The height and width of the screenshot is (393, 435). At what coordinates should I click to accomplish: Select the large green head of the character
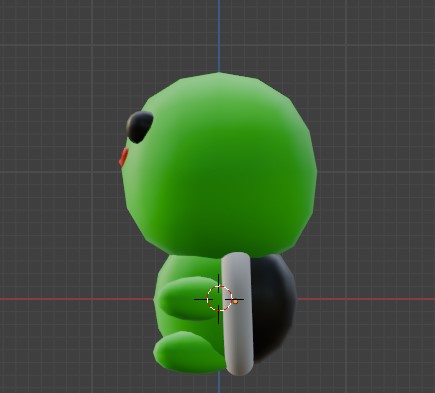(x=219, y=165)
